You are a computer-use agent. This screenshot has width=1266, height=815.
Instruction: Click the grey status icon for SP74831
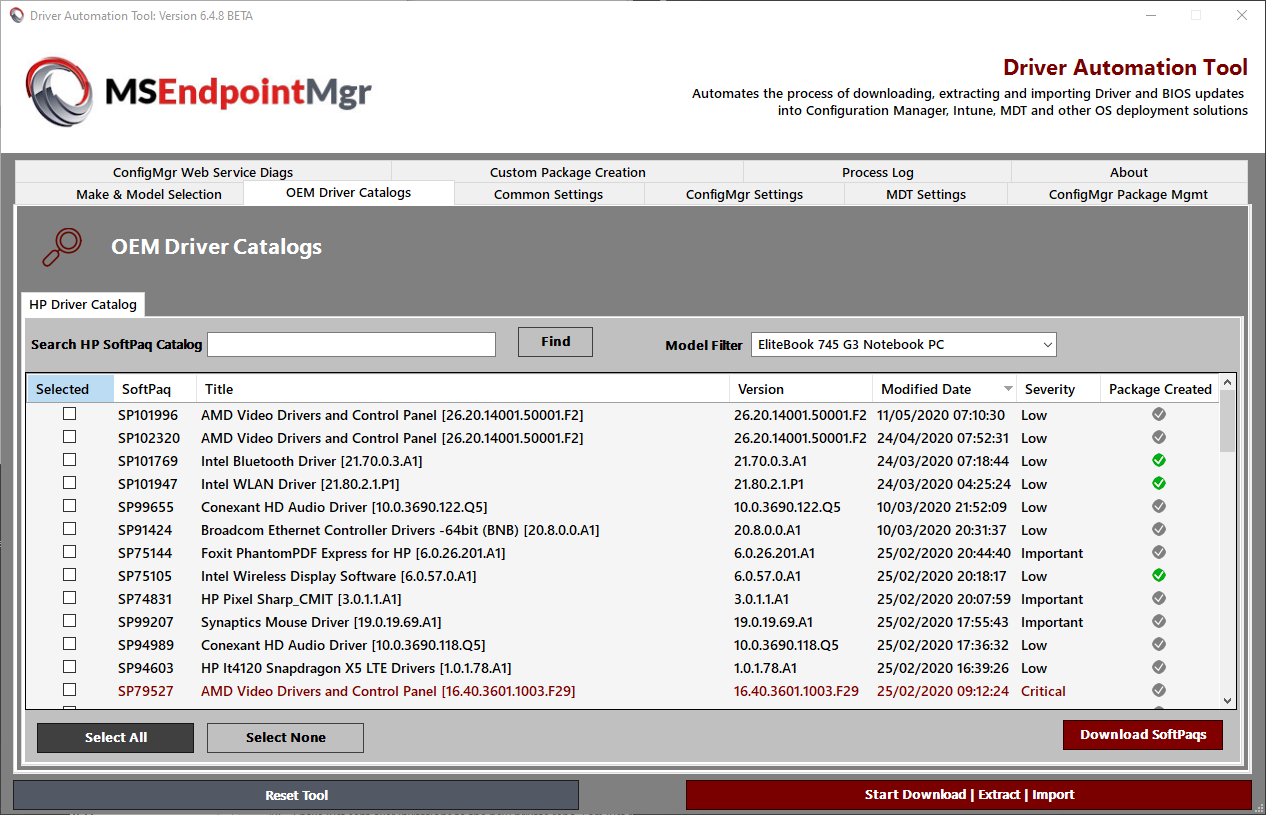tap(1159, 598)
